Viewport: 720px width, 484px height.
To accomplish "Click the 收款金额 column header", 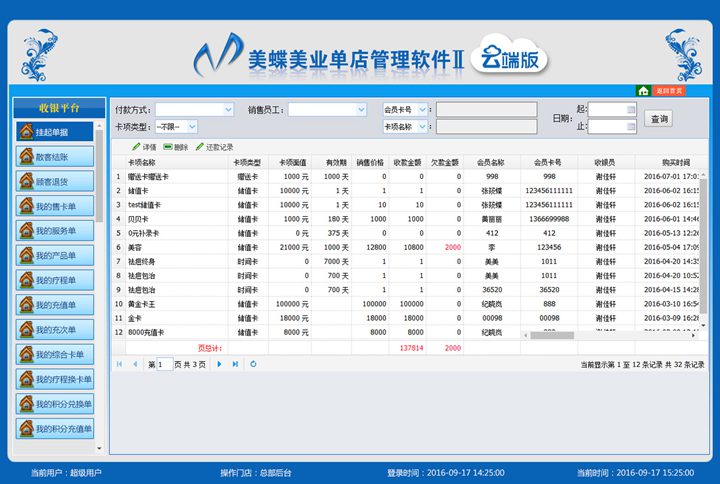I will pyautogui.click(x=407, y=162).
